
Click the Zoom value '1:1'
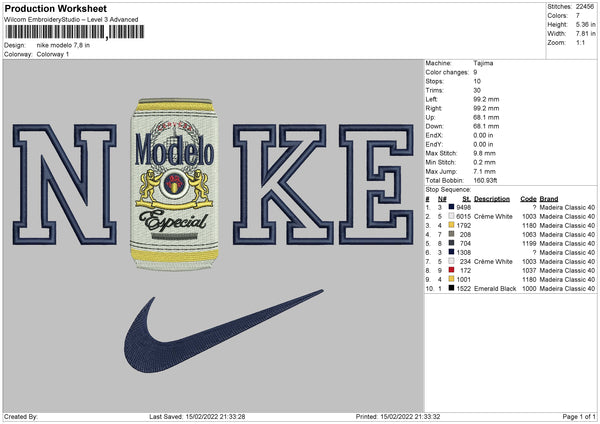coord(580,43)
